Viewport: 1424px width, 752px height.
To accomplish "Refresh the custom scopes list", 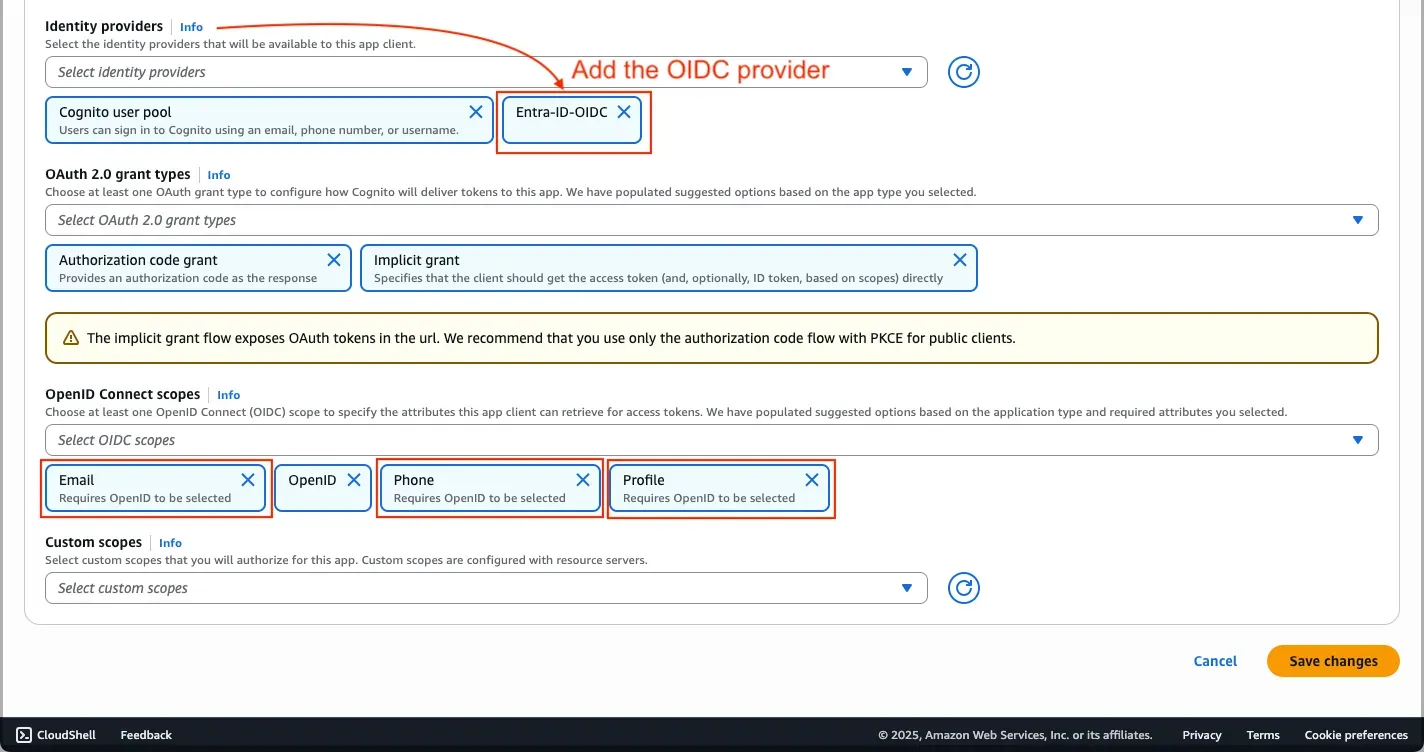I will pos(963,588).
